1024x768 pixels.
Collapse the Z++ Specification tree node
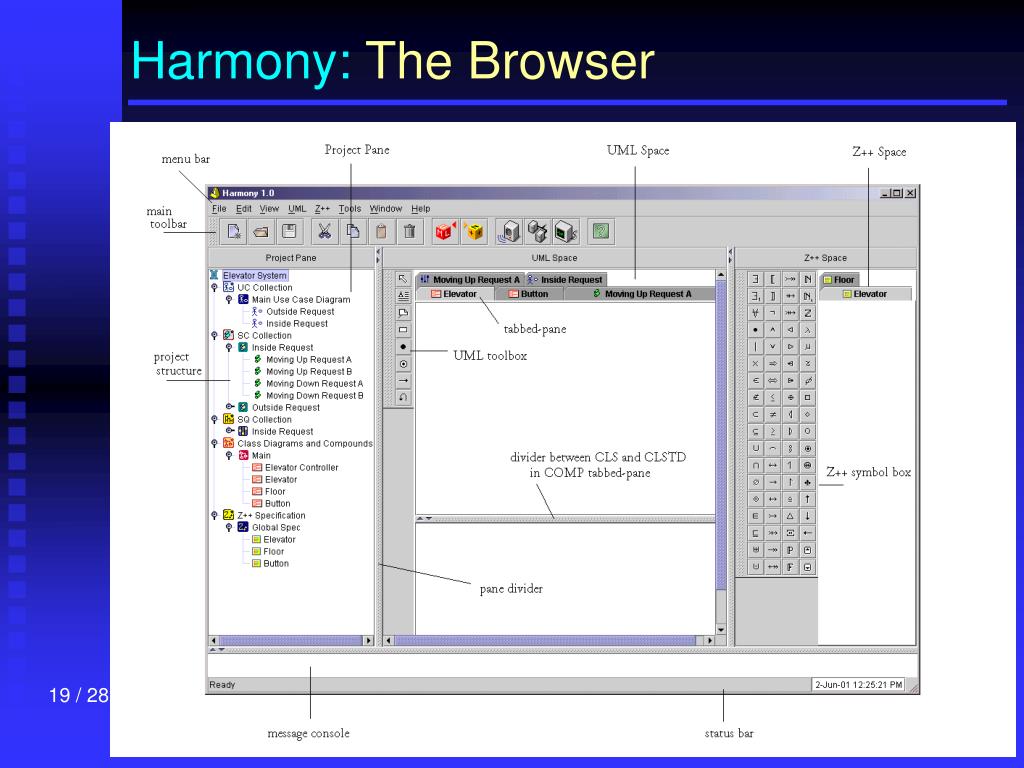tap(214, 515)
